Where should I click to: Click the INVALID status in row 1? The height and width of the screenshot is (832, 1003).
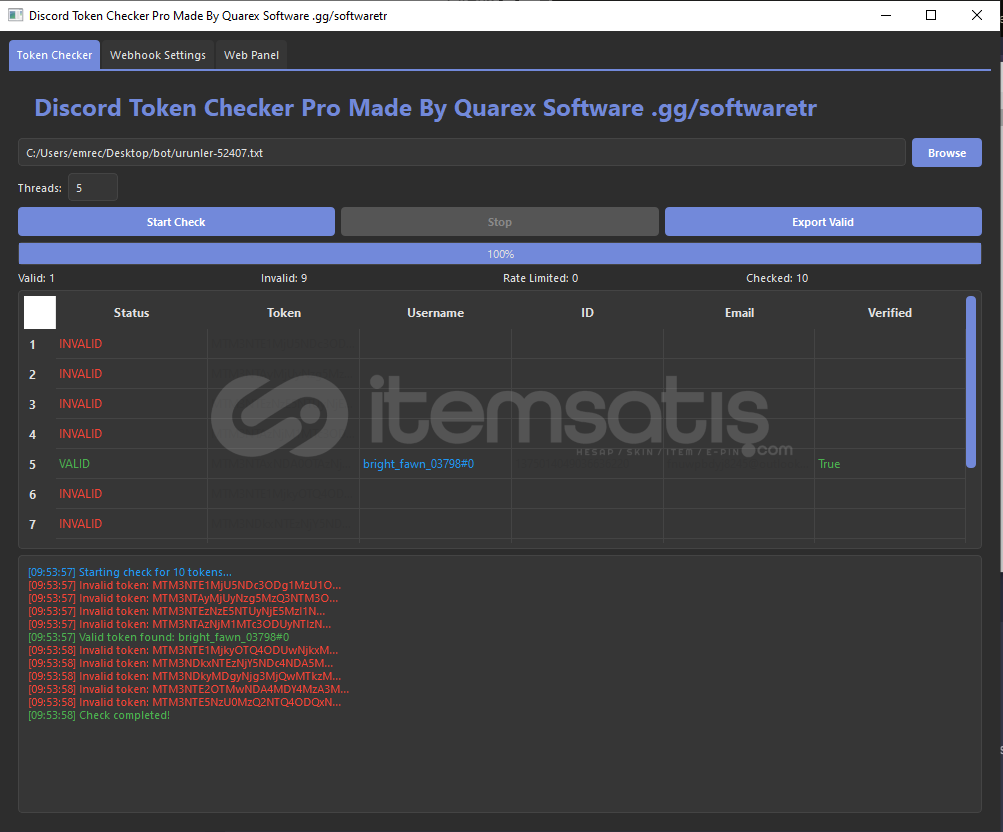(81, 344)
